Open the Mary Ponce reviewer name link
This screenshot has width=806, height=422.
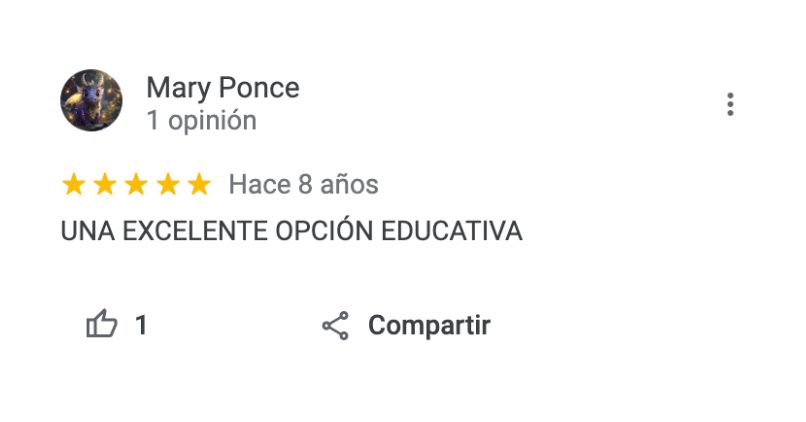pyautogui.click(x=222, y=88)
